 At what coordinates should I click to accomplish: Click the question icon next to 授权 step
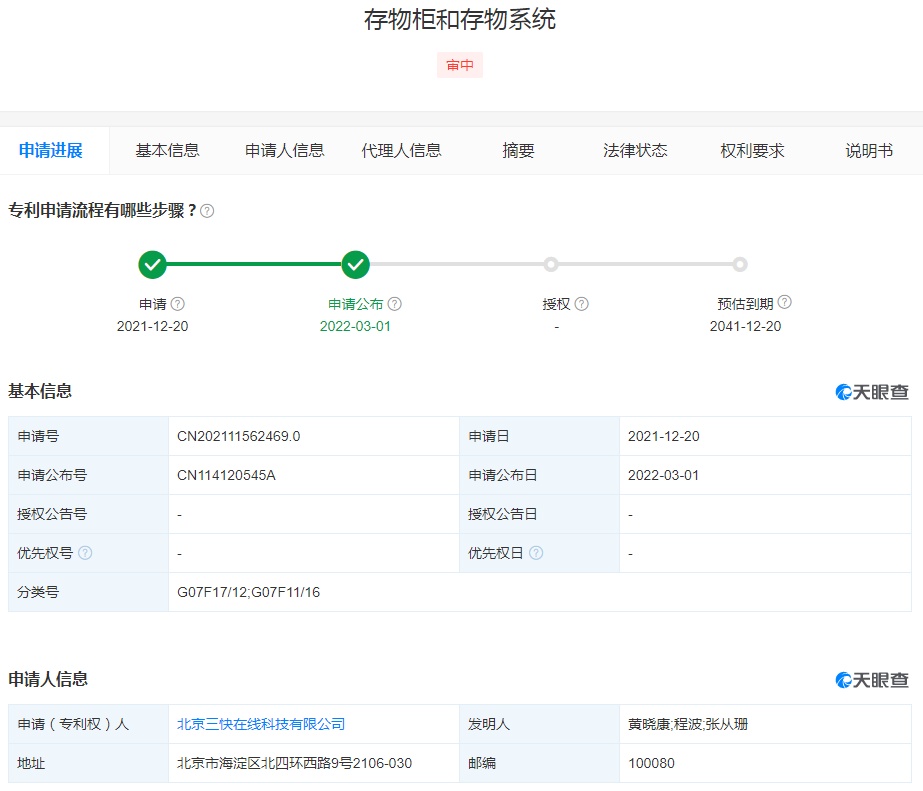(x=582, y=304)
